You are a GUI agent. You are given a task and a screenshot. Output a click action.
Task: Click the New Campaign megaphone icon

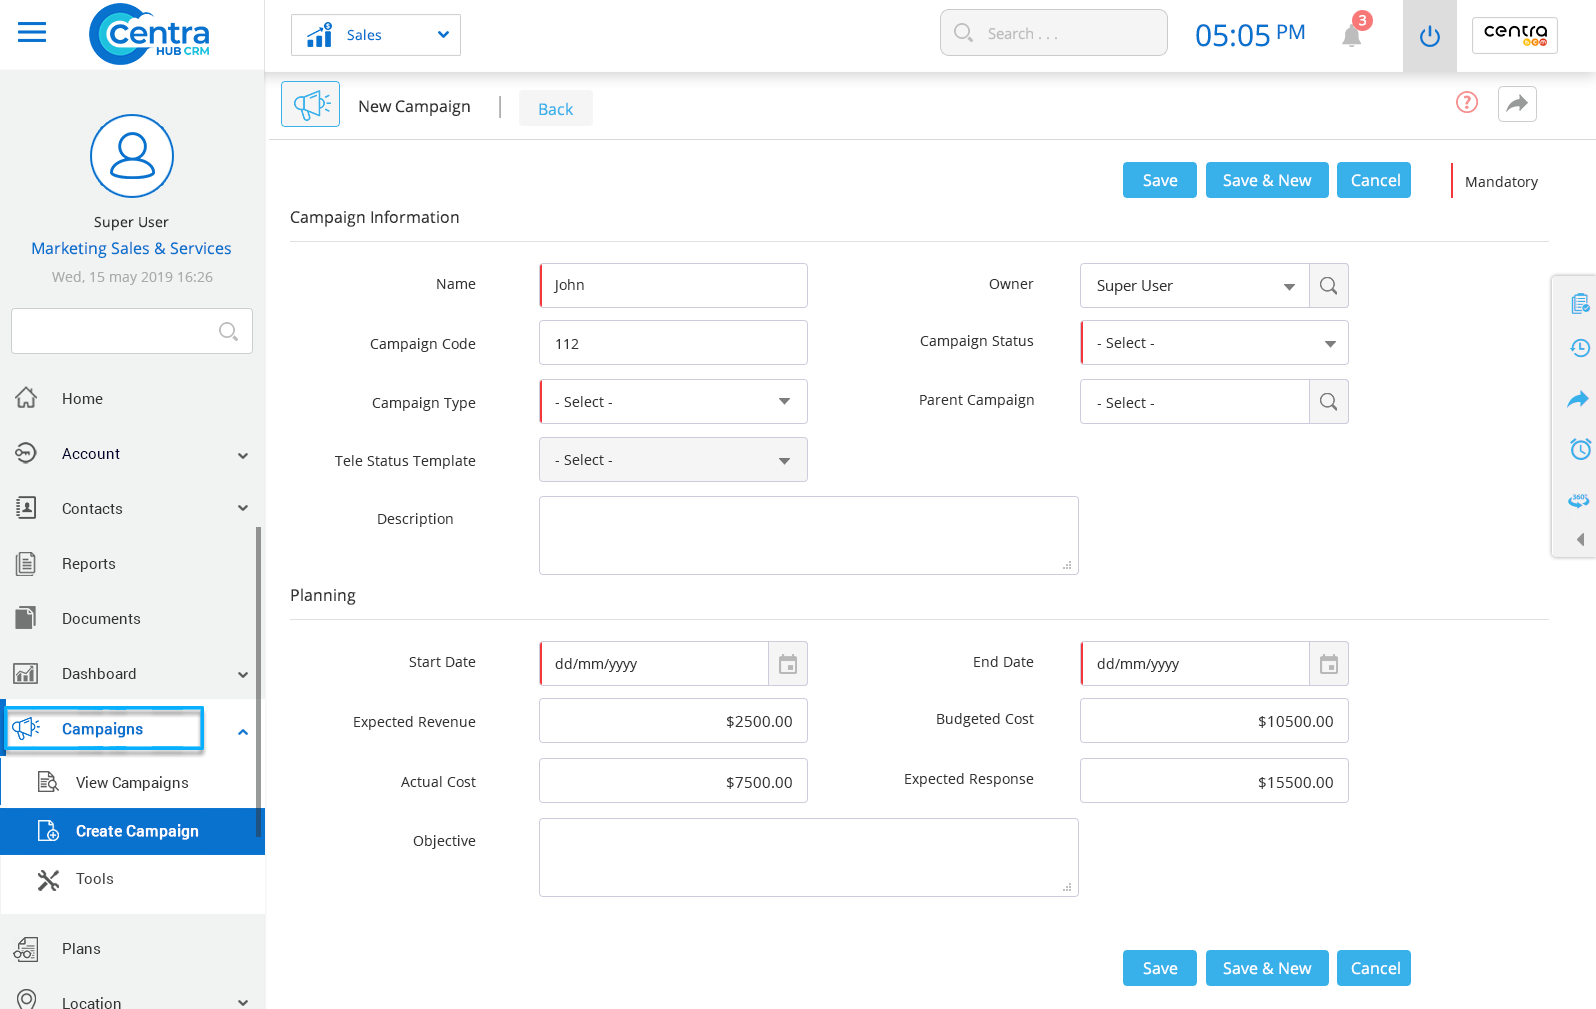click(x=311, y=104)
